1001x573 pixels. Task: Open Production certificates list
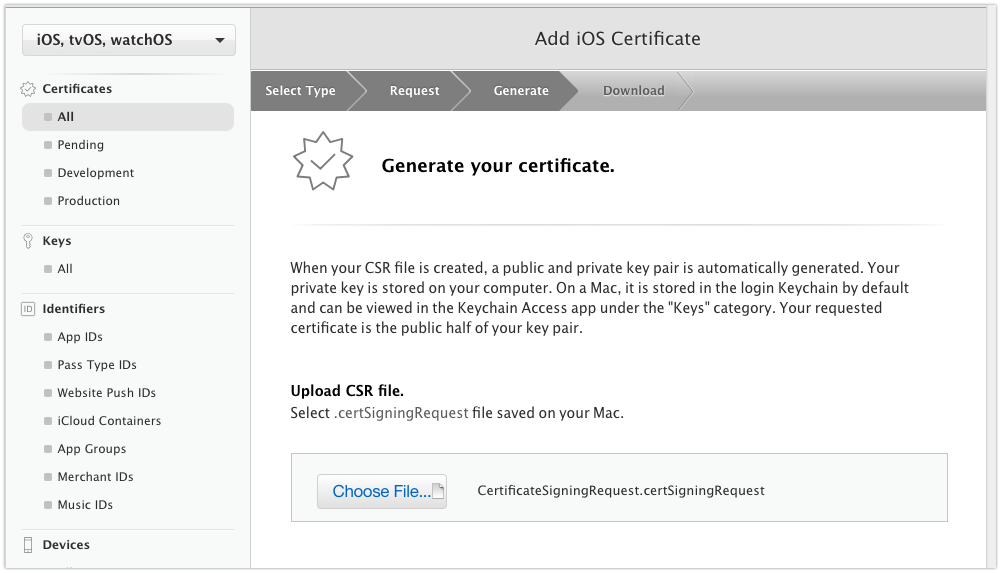pos(89,201)
